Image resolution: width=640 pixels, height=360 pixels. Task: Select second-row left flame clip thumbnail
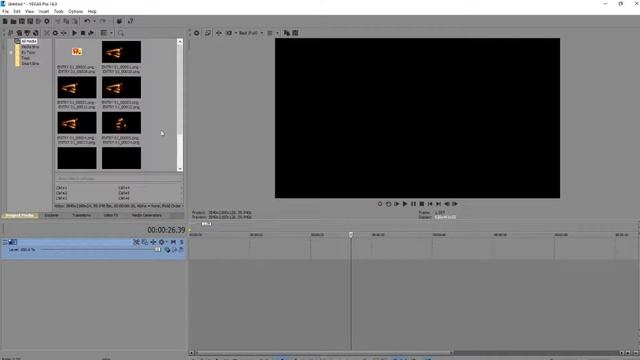[77, 87]
